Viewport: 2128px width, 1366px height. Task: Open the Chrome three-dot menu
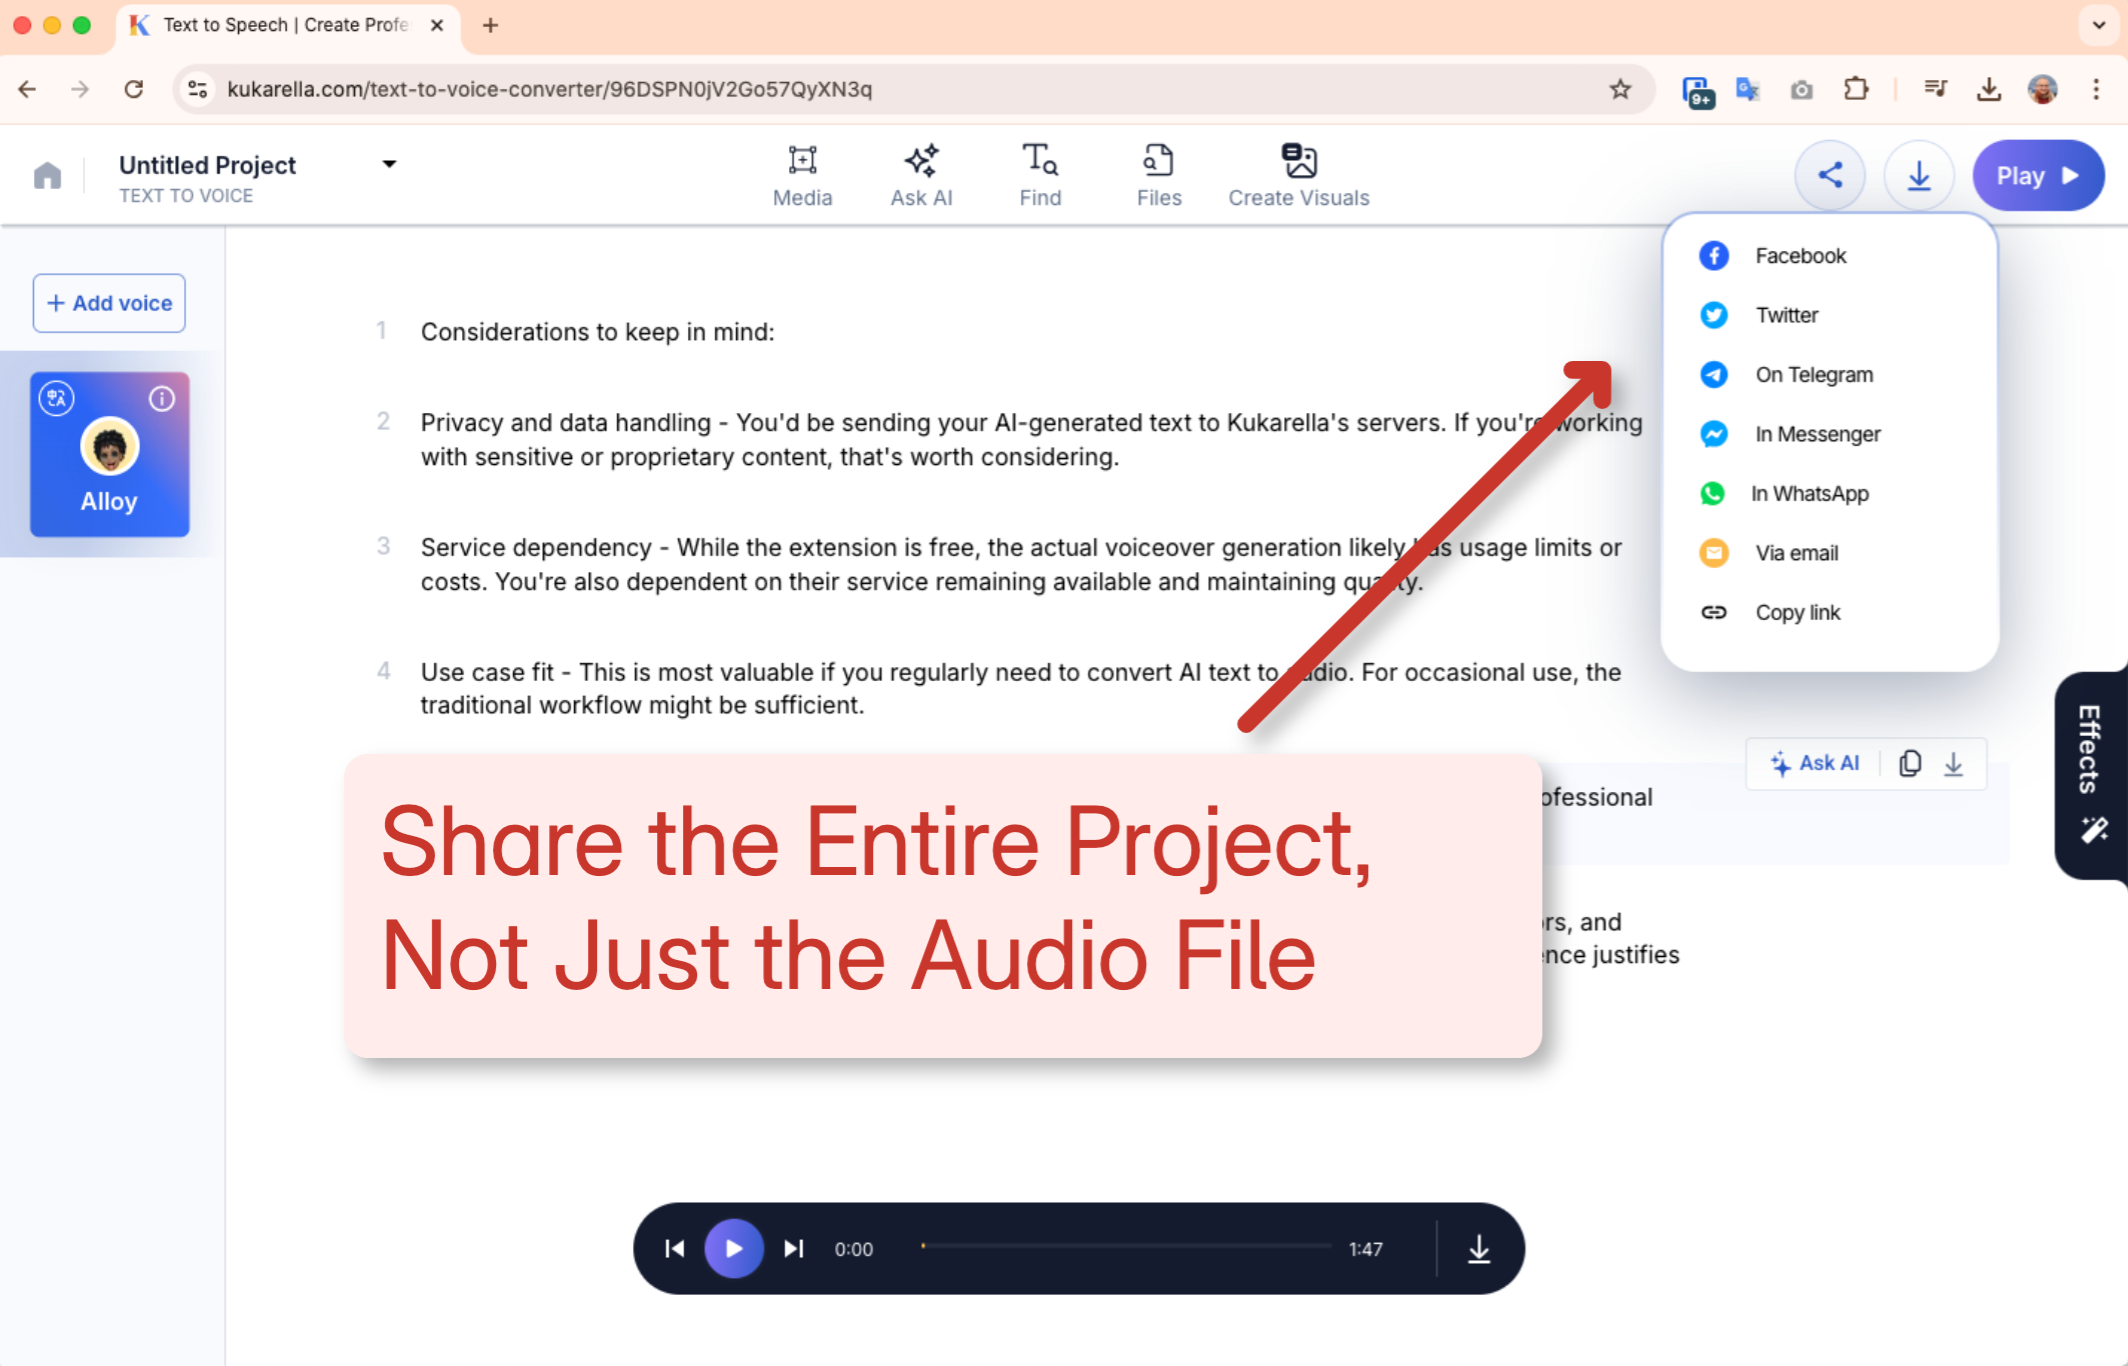(2096, 89)
